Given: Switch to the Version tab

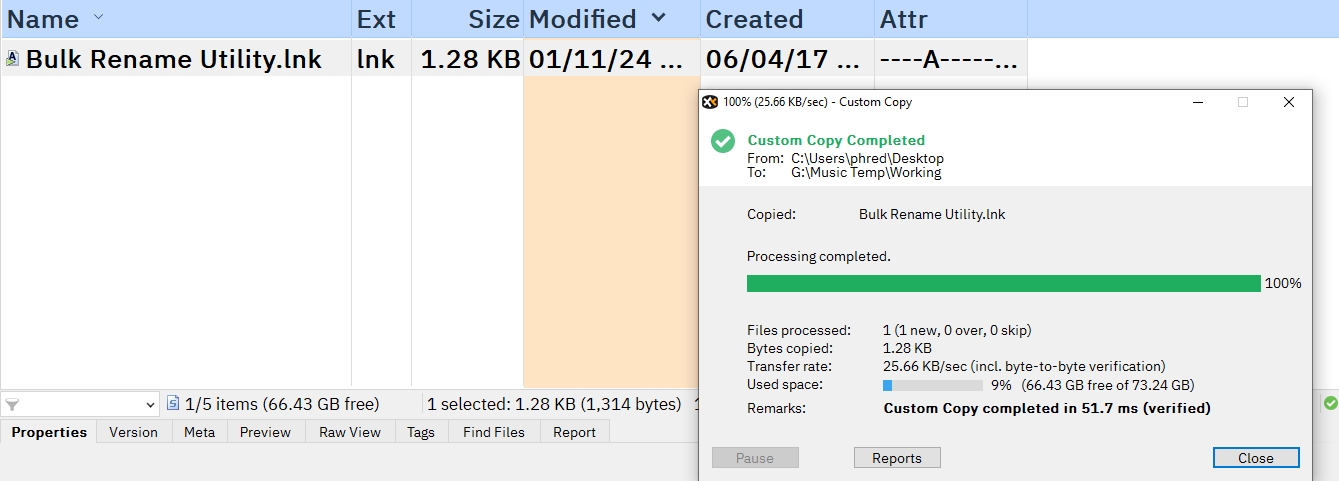Looking at the screenshot, I should [133, 432].
